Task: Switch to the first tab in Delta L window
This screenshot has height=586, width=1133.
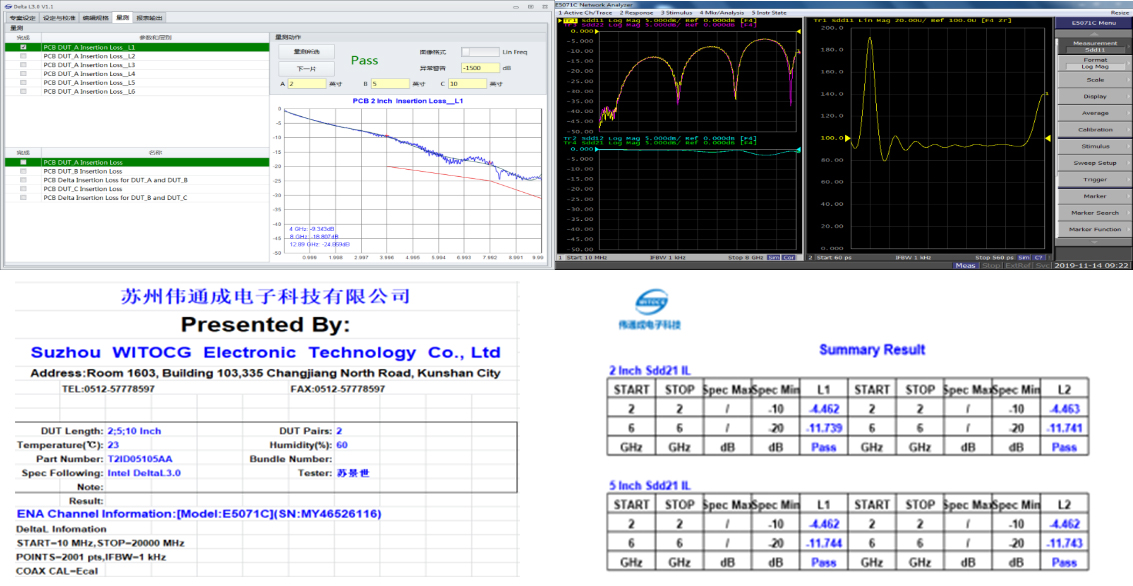Action: point(22,18)
